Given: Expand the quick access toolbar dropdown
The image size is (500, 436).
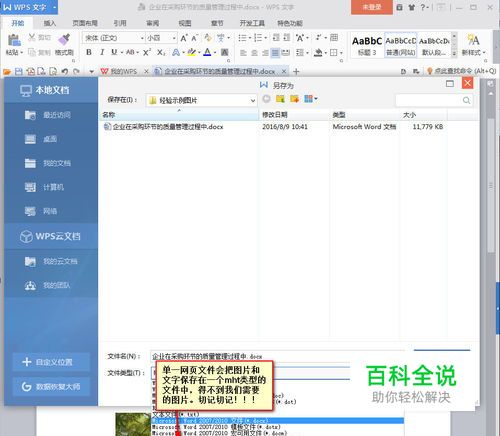Looking at the screenshot, I should point(91,72).
